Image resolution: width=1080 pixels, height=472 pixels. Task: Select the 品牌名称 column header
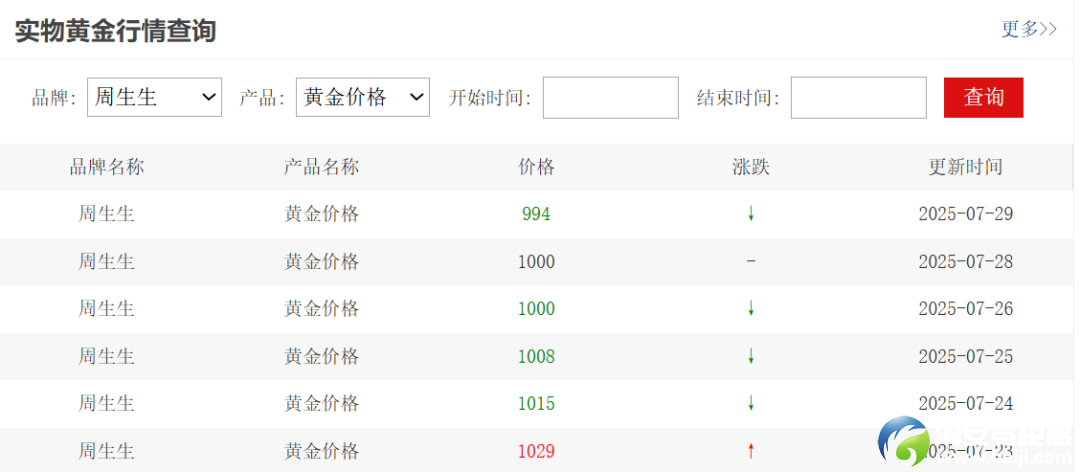pyautogui.click(x=107, y=167)
